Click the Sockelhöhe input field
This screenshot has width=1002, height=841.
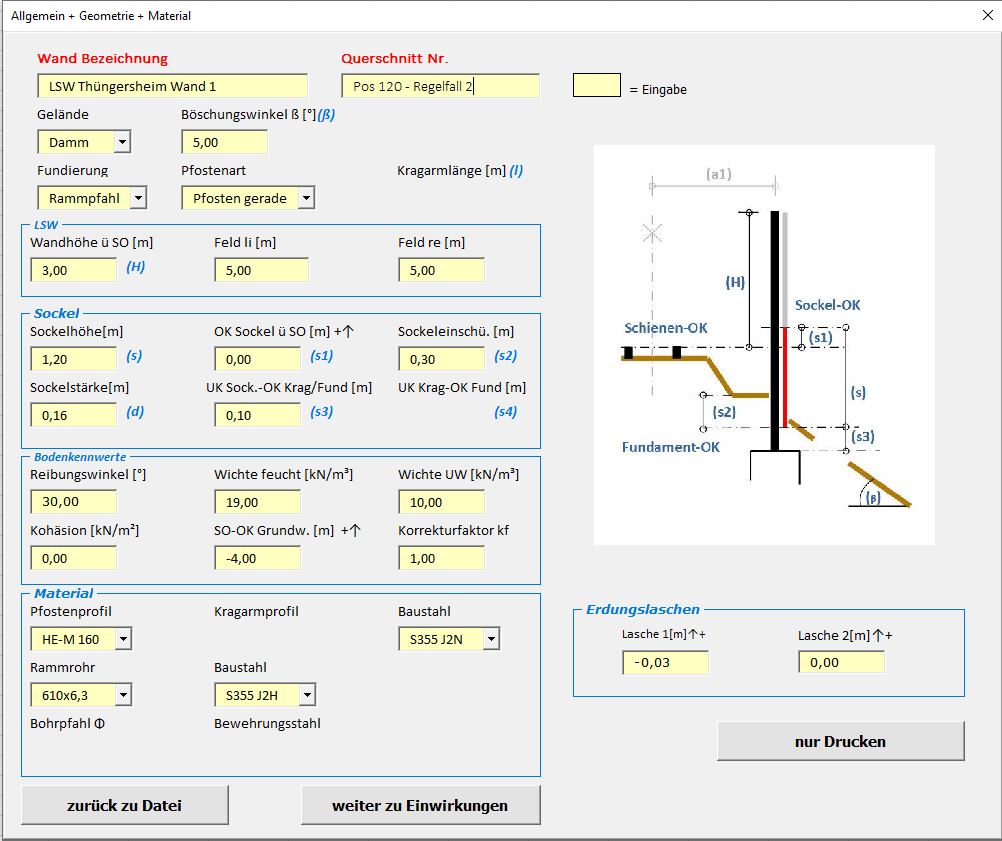(74, 358)
